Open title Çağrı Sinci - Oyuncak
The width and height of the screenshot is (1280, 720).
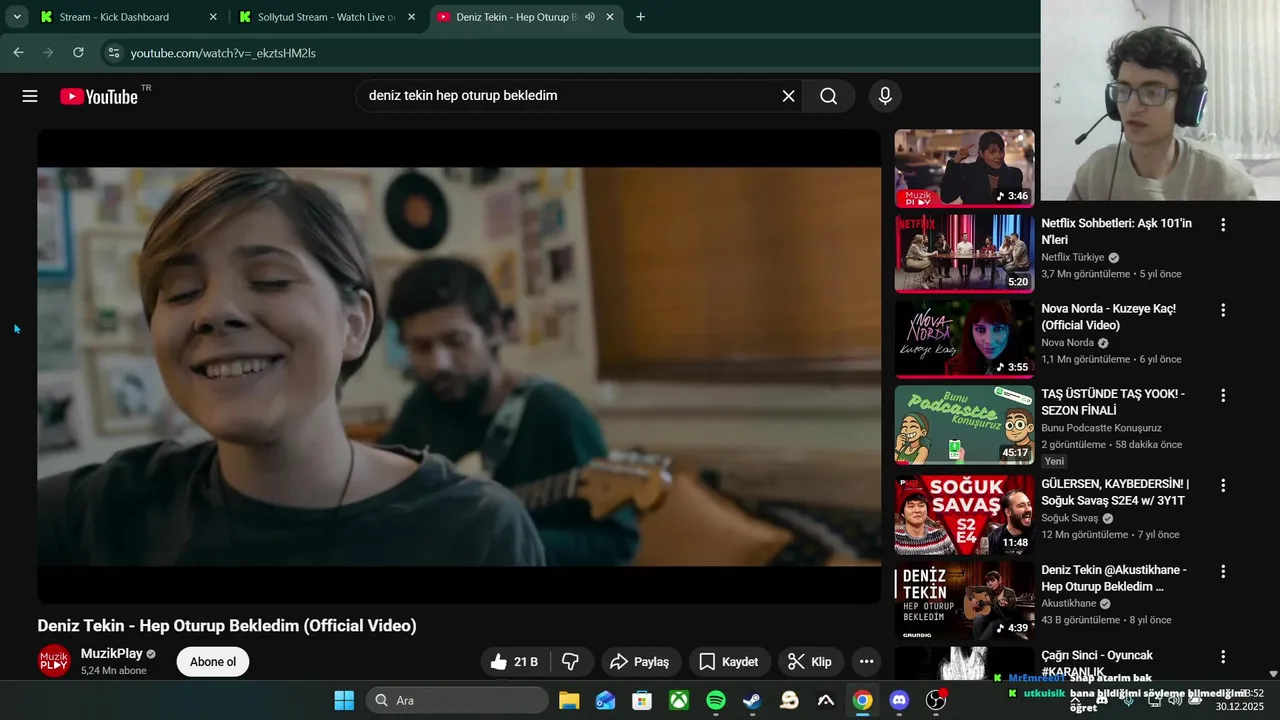click(x=1097, y=663)
